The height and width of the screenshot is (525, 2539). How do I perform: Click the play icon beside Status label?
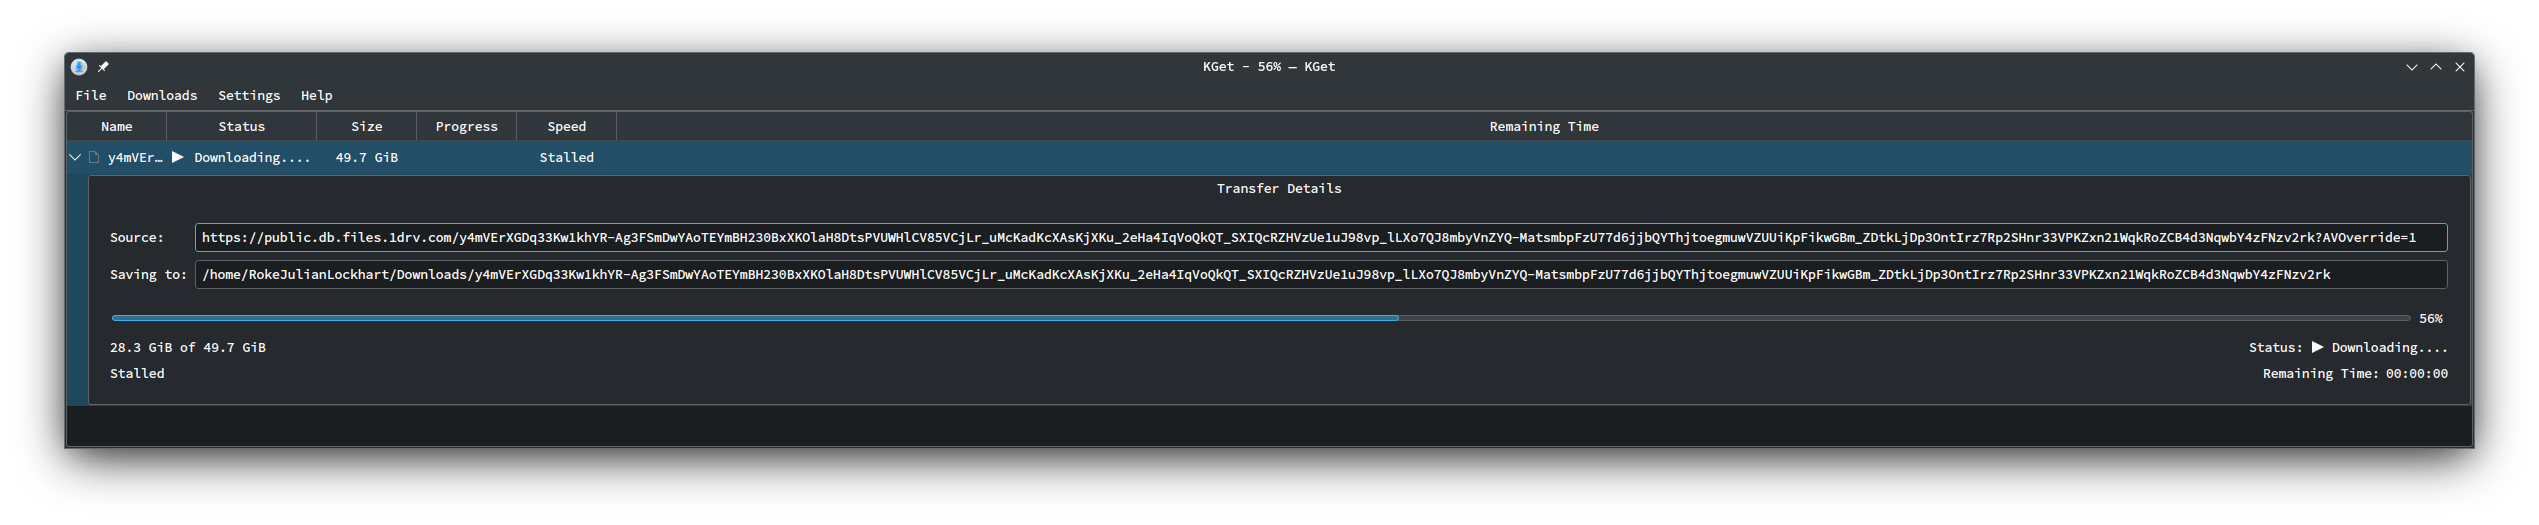[x=2317, y=348]
